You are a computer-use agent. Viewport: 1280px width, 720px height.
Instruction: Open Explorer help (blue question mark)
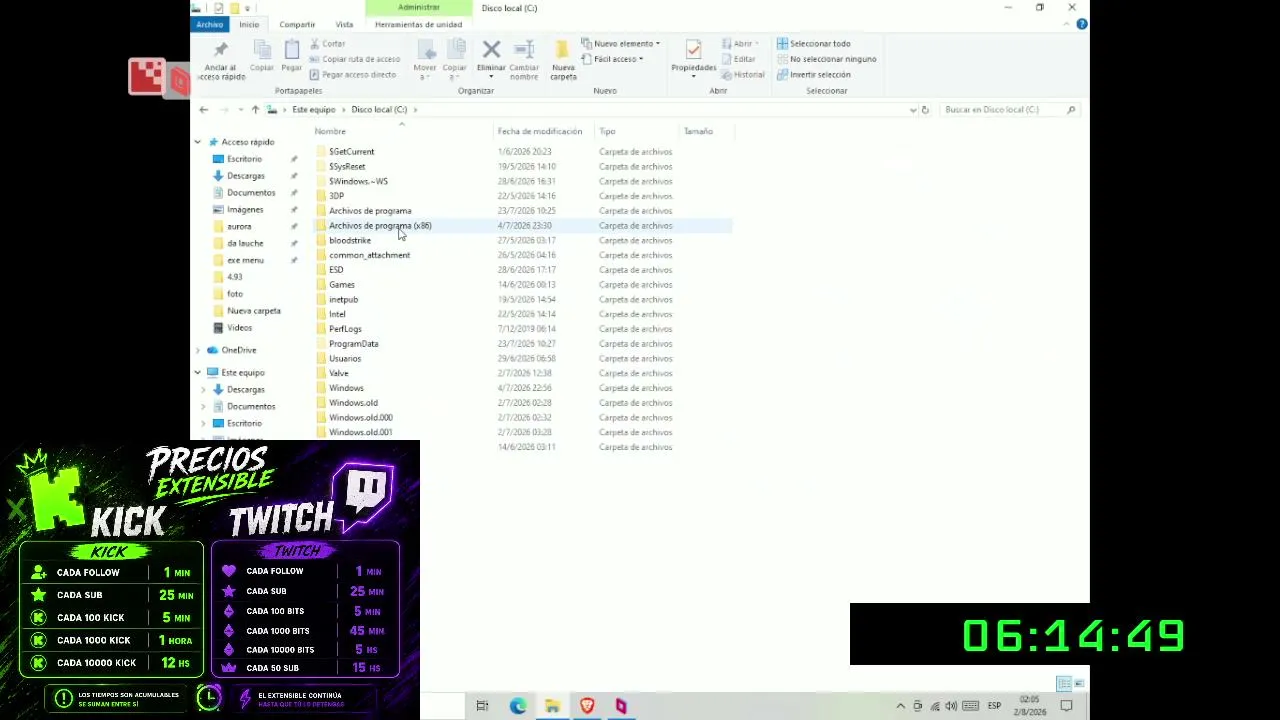pos(1082,24)
